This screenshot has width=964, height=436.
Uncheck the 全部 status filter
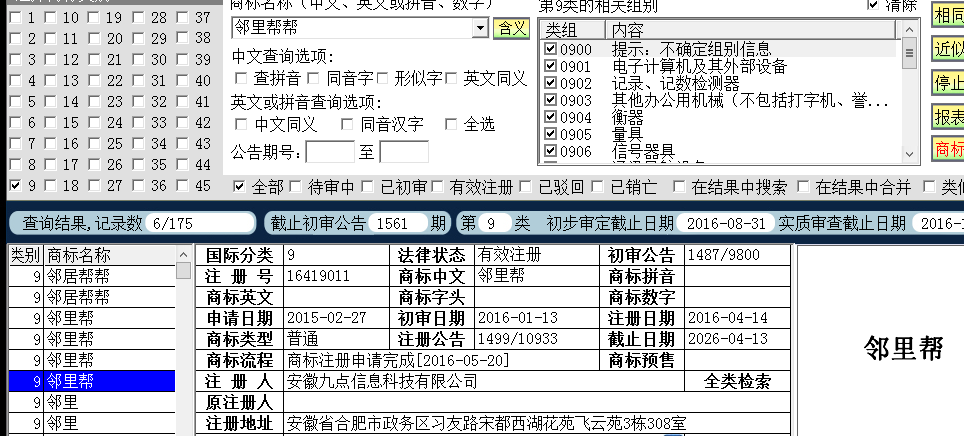(239, 187)
